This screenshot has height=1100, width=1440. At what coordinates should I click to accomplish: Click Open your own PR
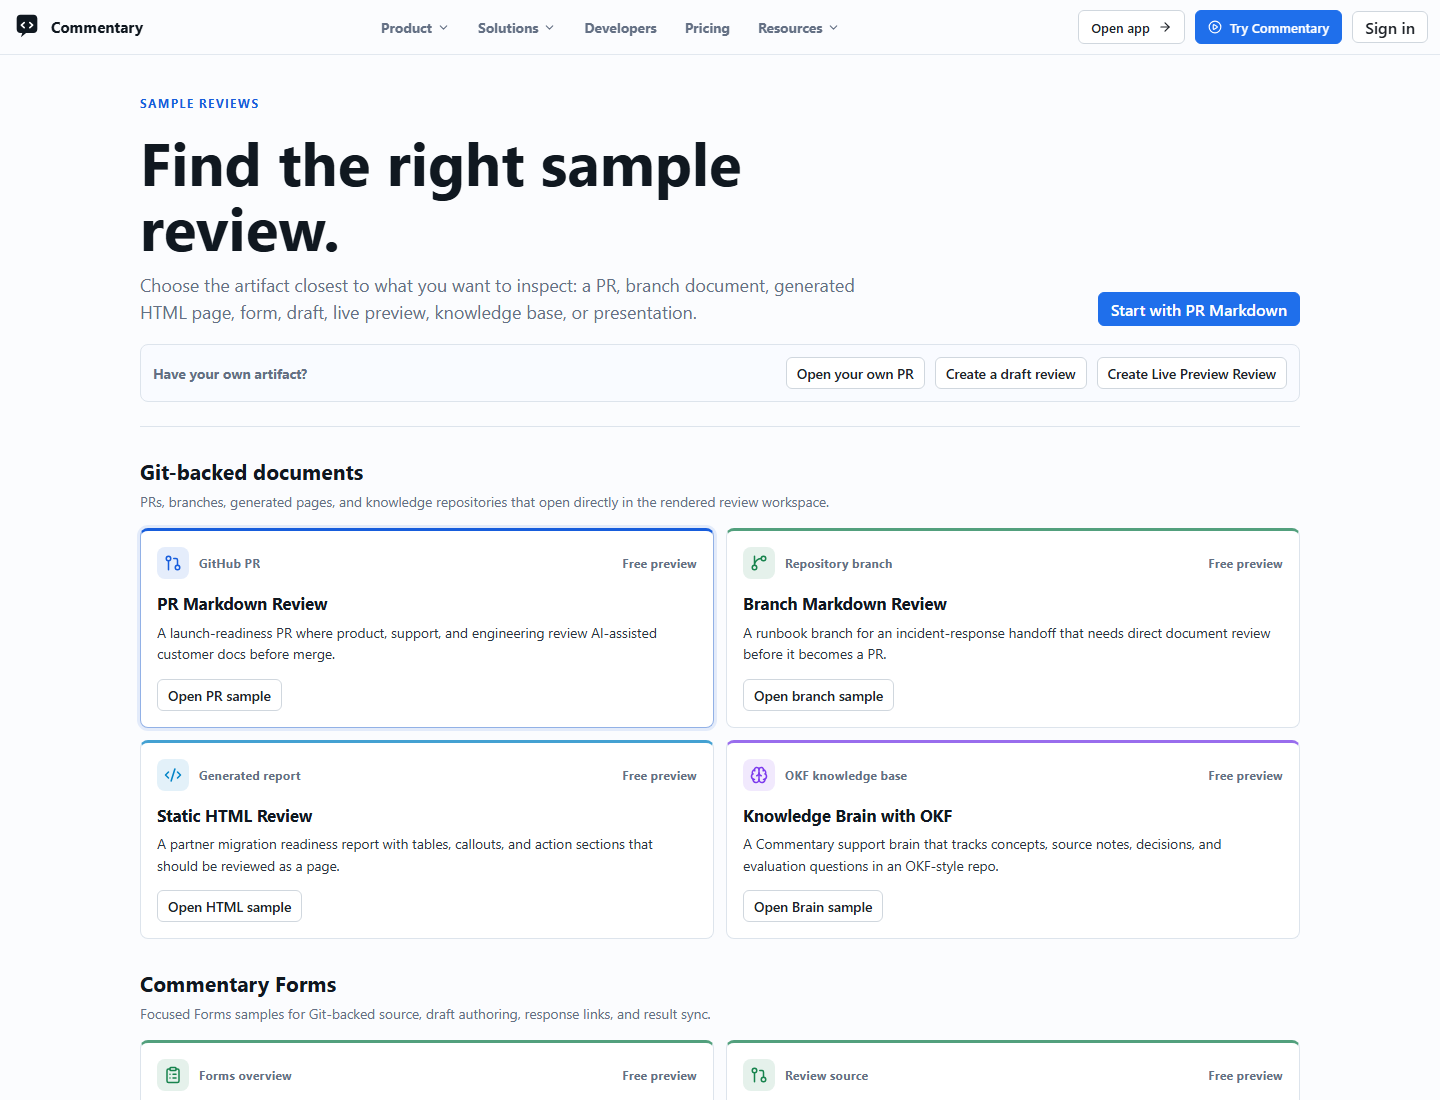(x=855, y=373)
